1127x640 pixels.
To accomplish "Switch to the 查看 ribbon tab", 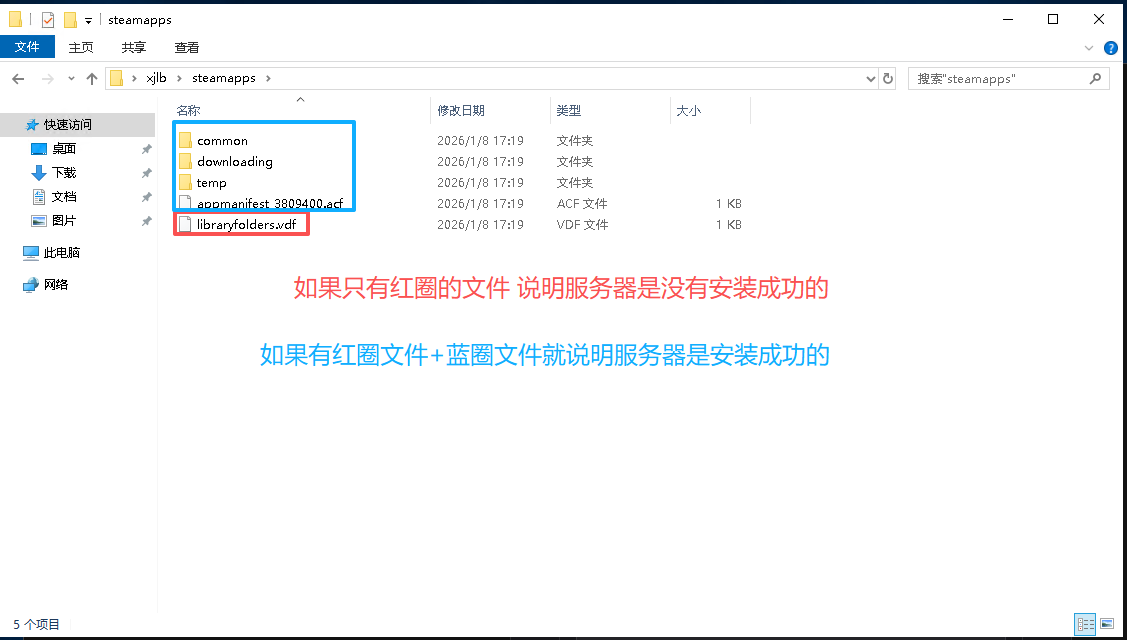I will coord(186,47).
